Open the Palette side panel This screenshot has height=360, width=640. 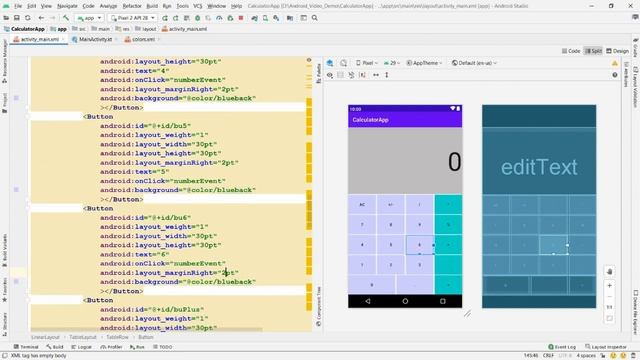point(319,73)
